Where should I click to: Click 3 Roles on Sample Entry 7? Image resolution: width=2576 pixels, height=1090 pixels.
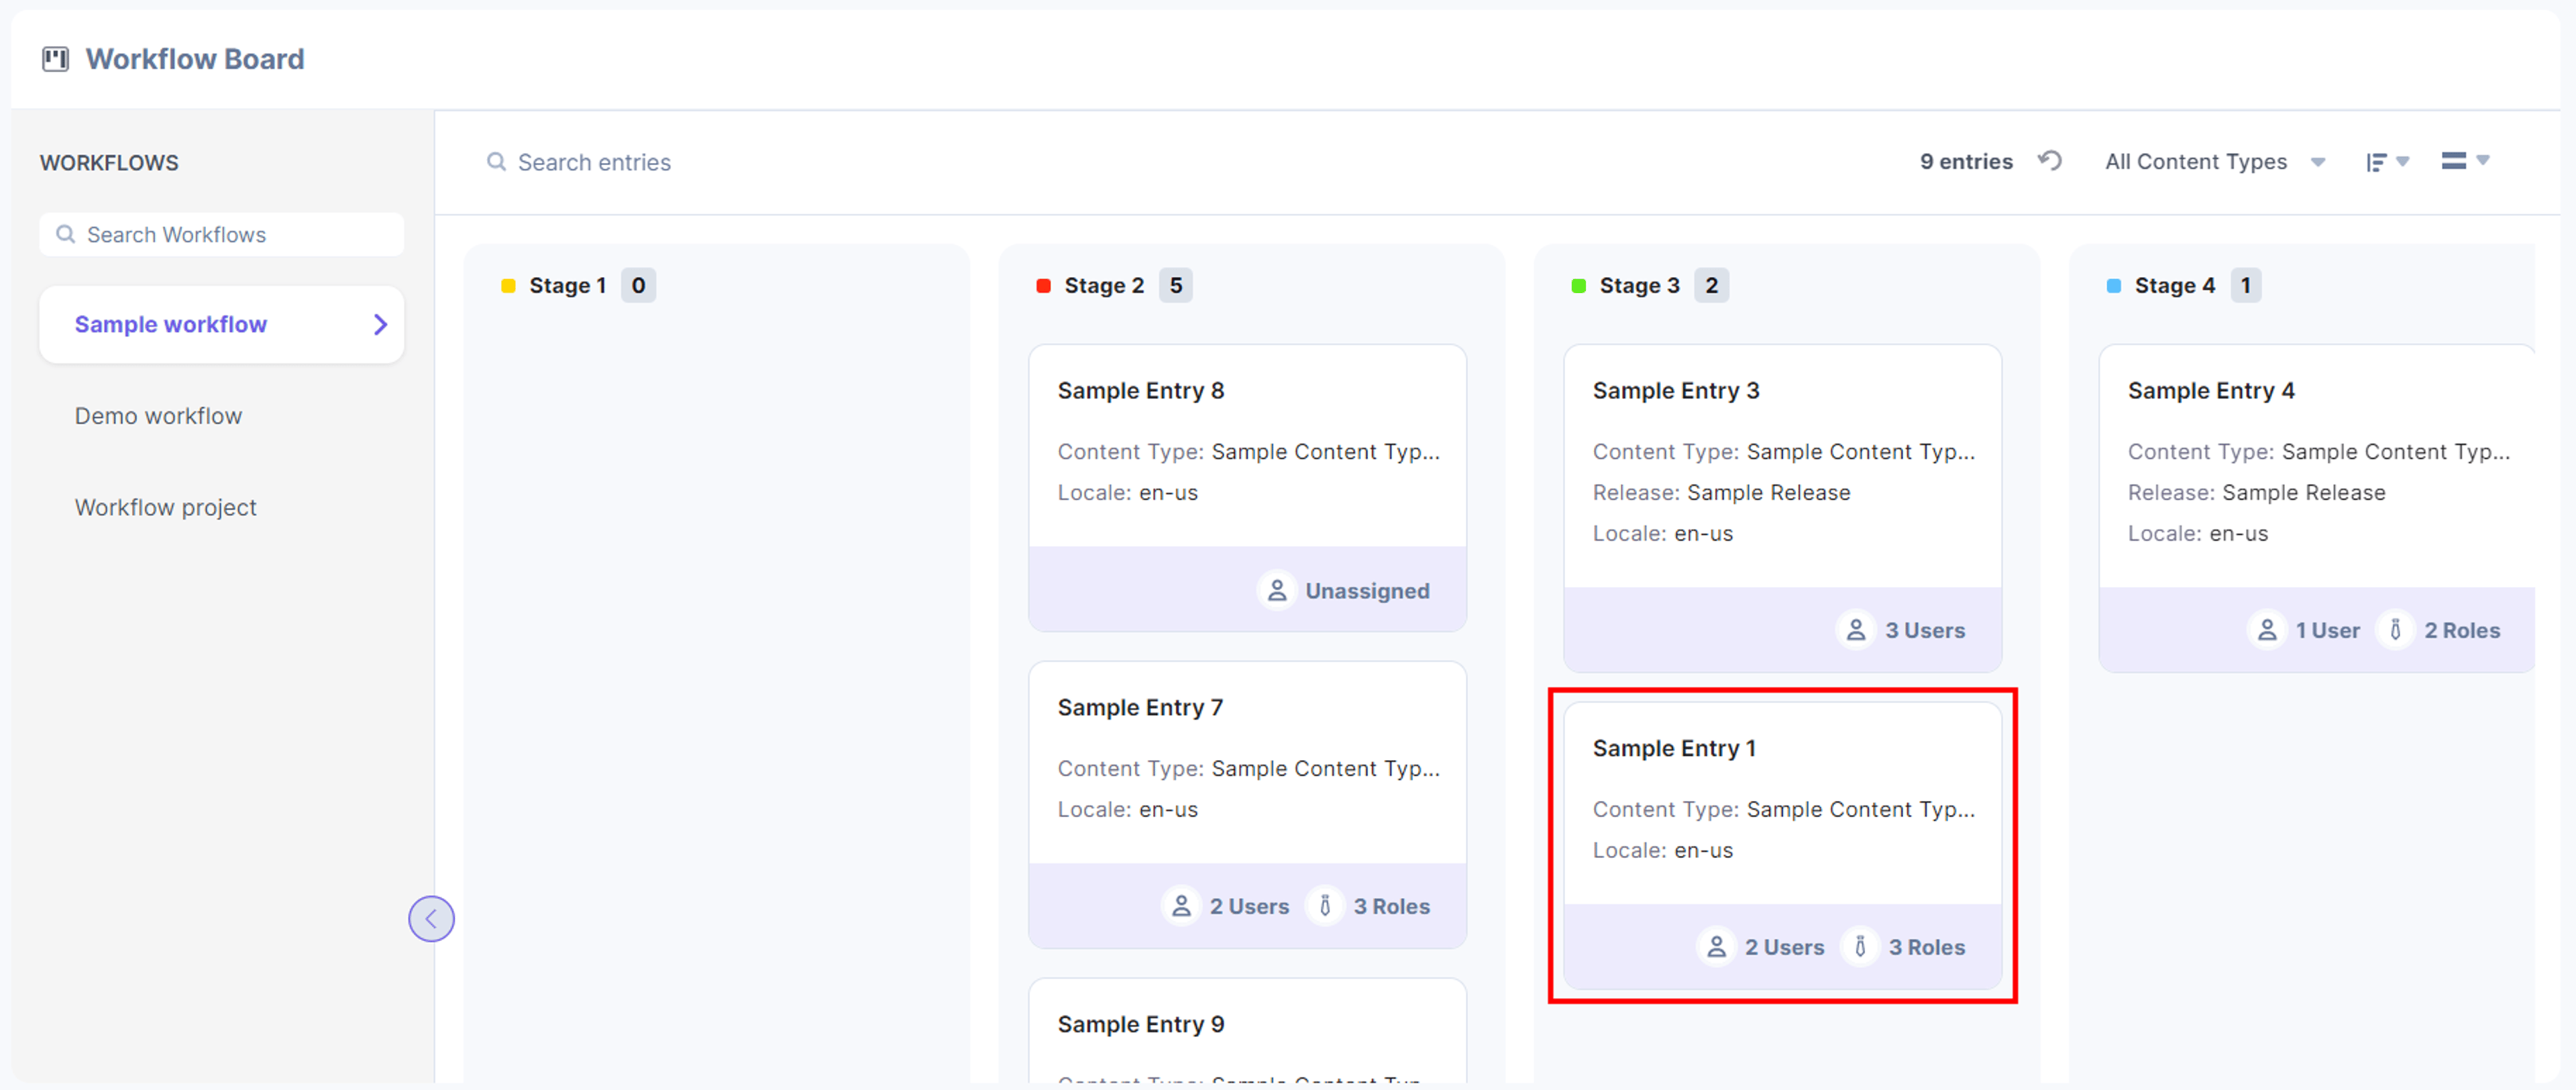[1391, 907]
